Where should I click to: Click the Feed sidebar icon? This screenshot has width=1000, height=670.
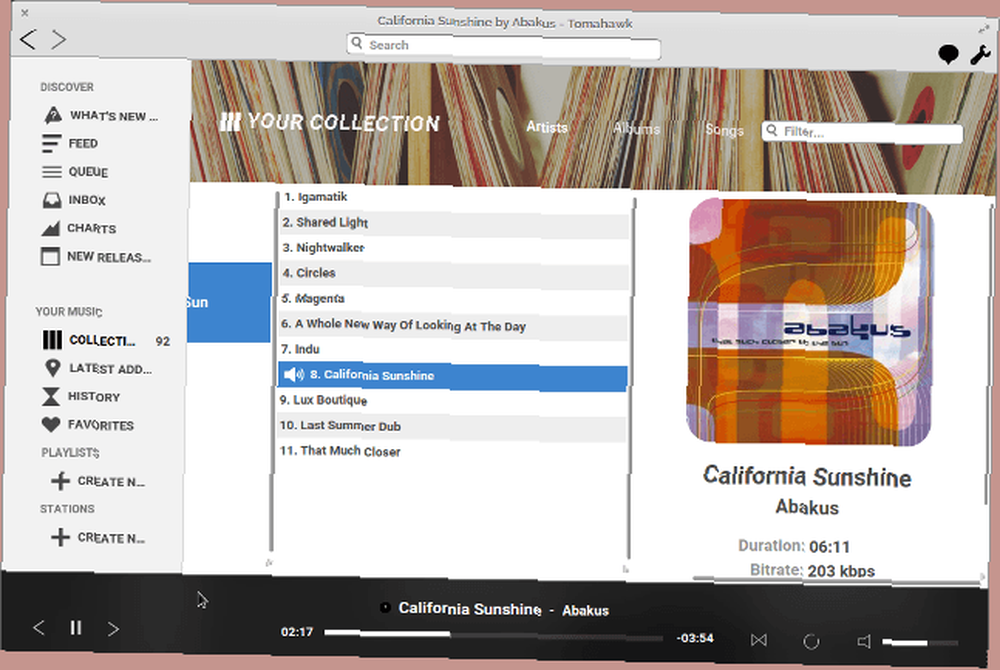point(52,143)
